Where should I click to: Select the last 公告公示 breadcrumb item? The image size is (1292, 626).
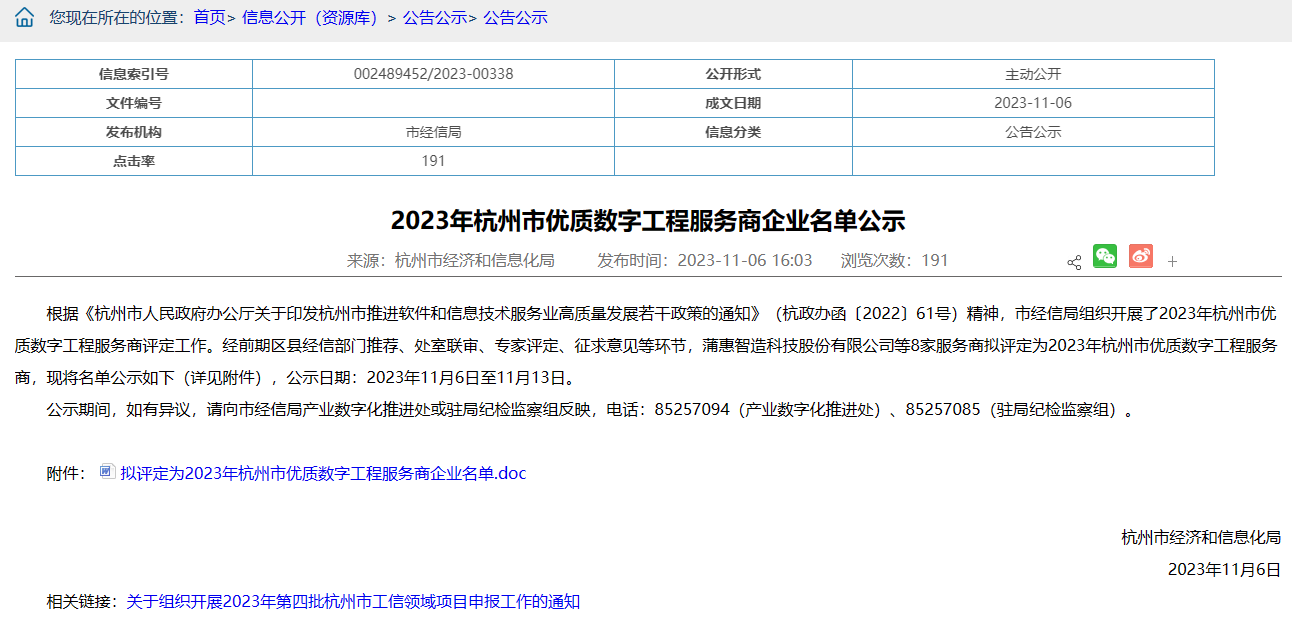tap(515, 18)
